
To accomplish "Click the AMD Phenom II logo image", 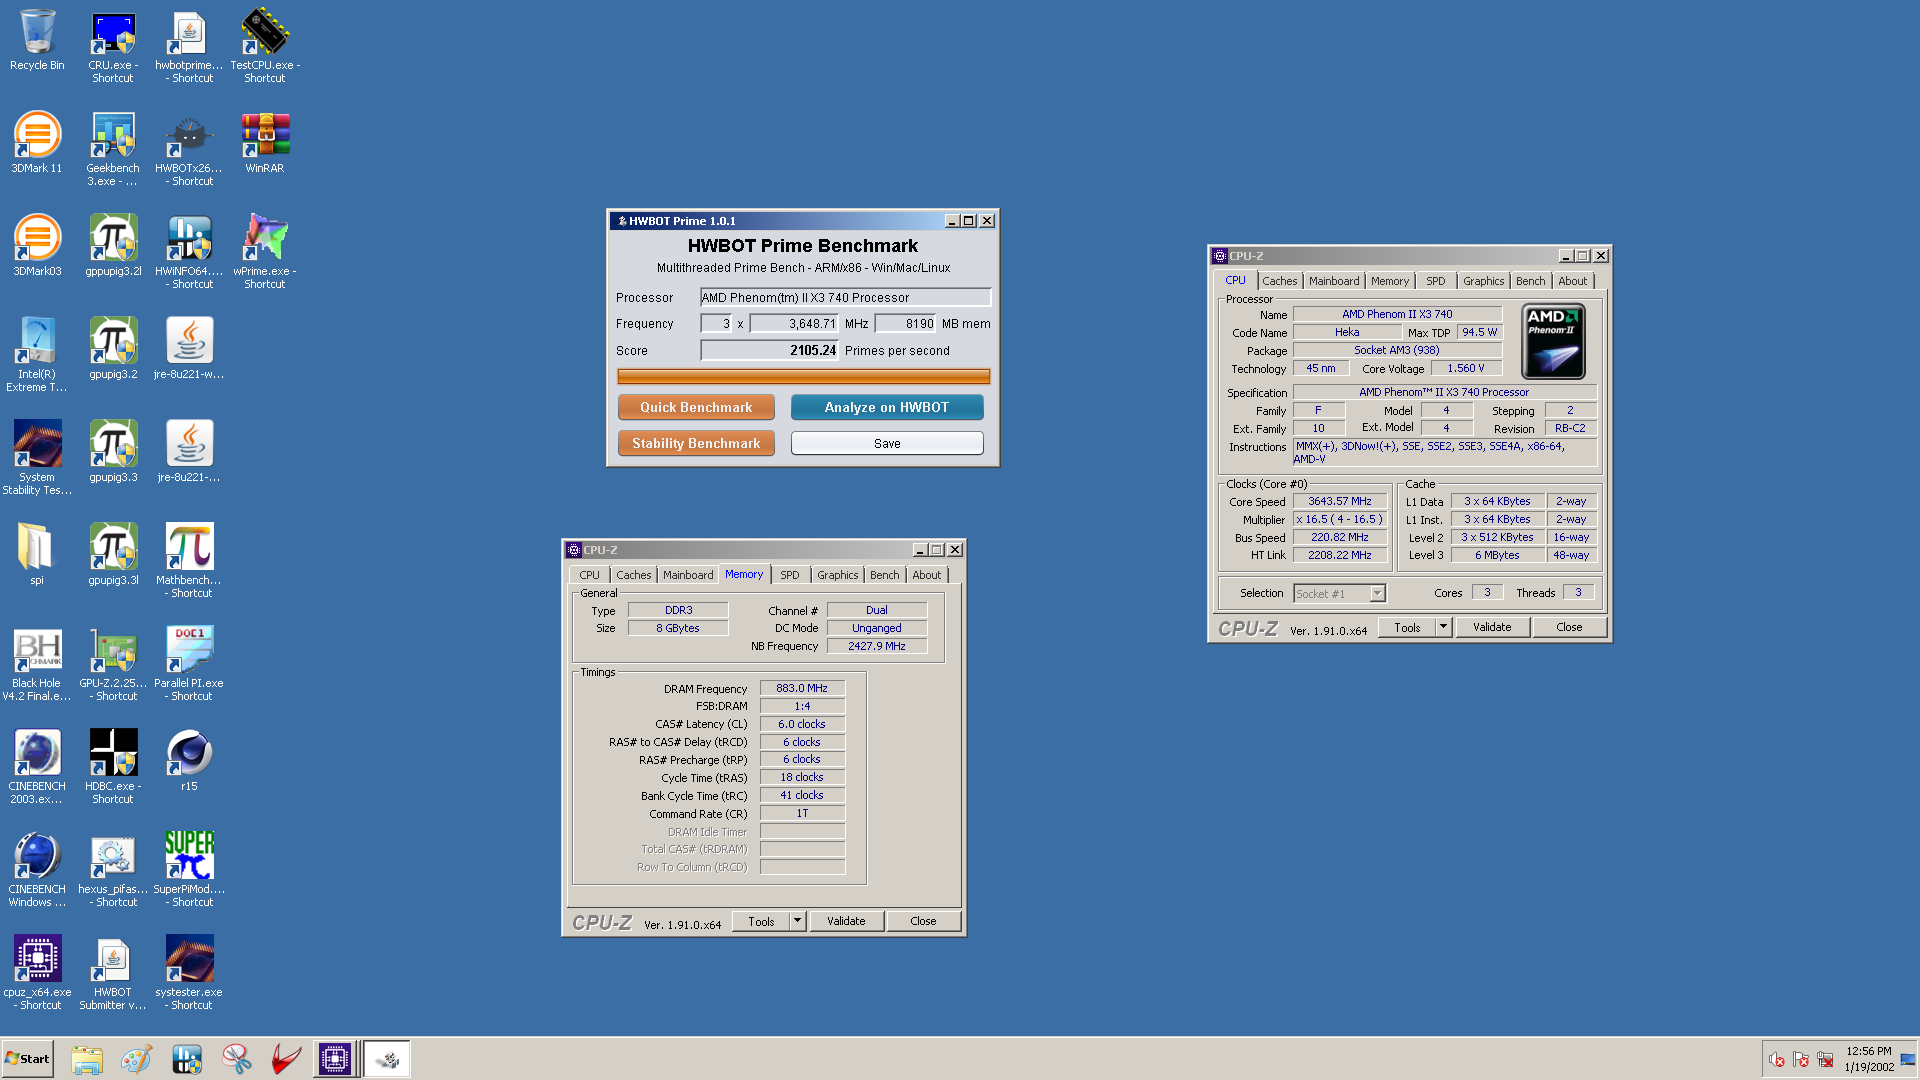I will pyautogui.click(x=1553, y=342).
